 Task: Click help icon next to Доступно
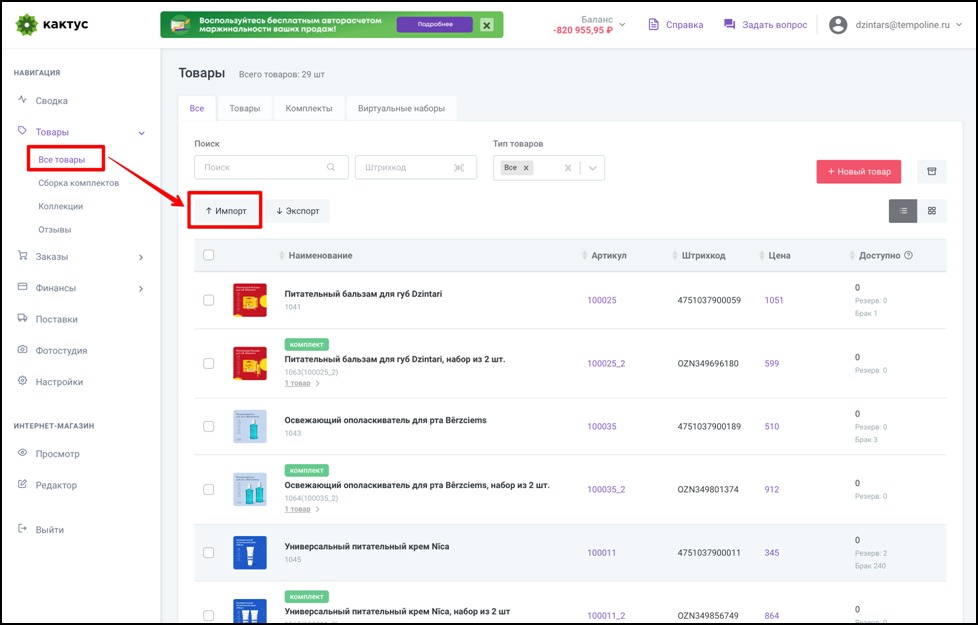tap(909, 256)
